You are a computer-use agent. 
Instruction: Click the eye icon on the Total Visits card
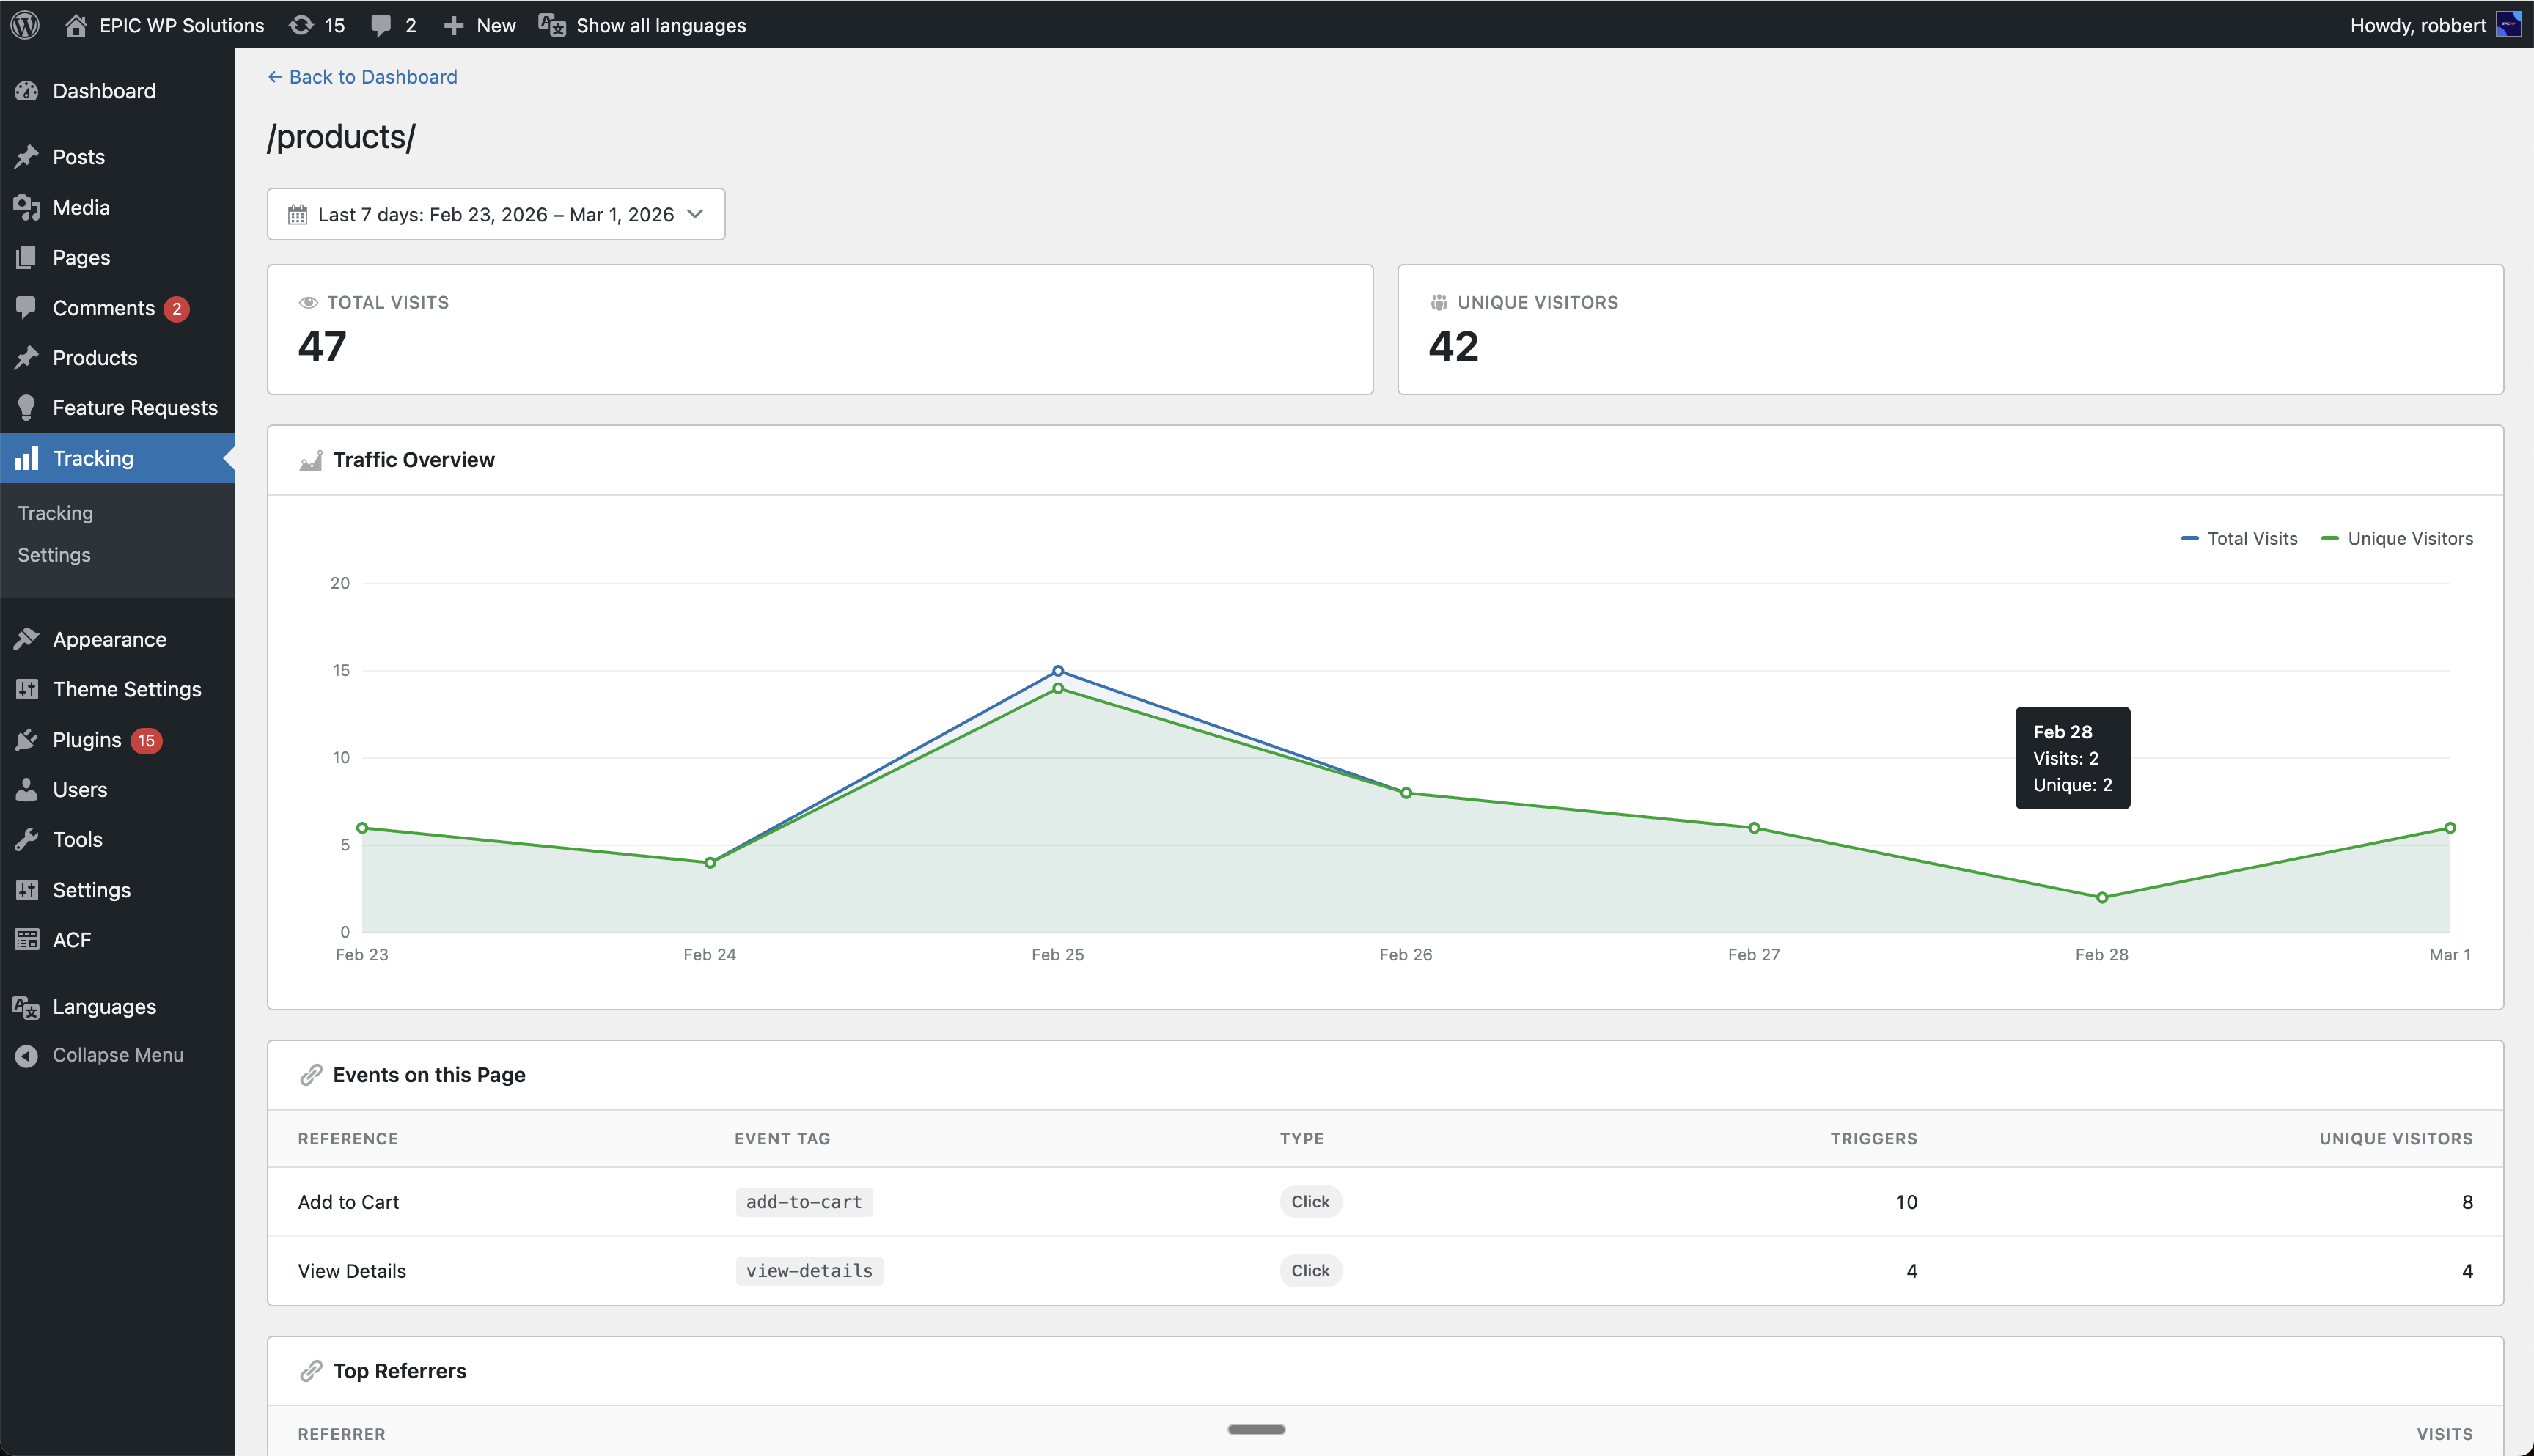(307, 301)
